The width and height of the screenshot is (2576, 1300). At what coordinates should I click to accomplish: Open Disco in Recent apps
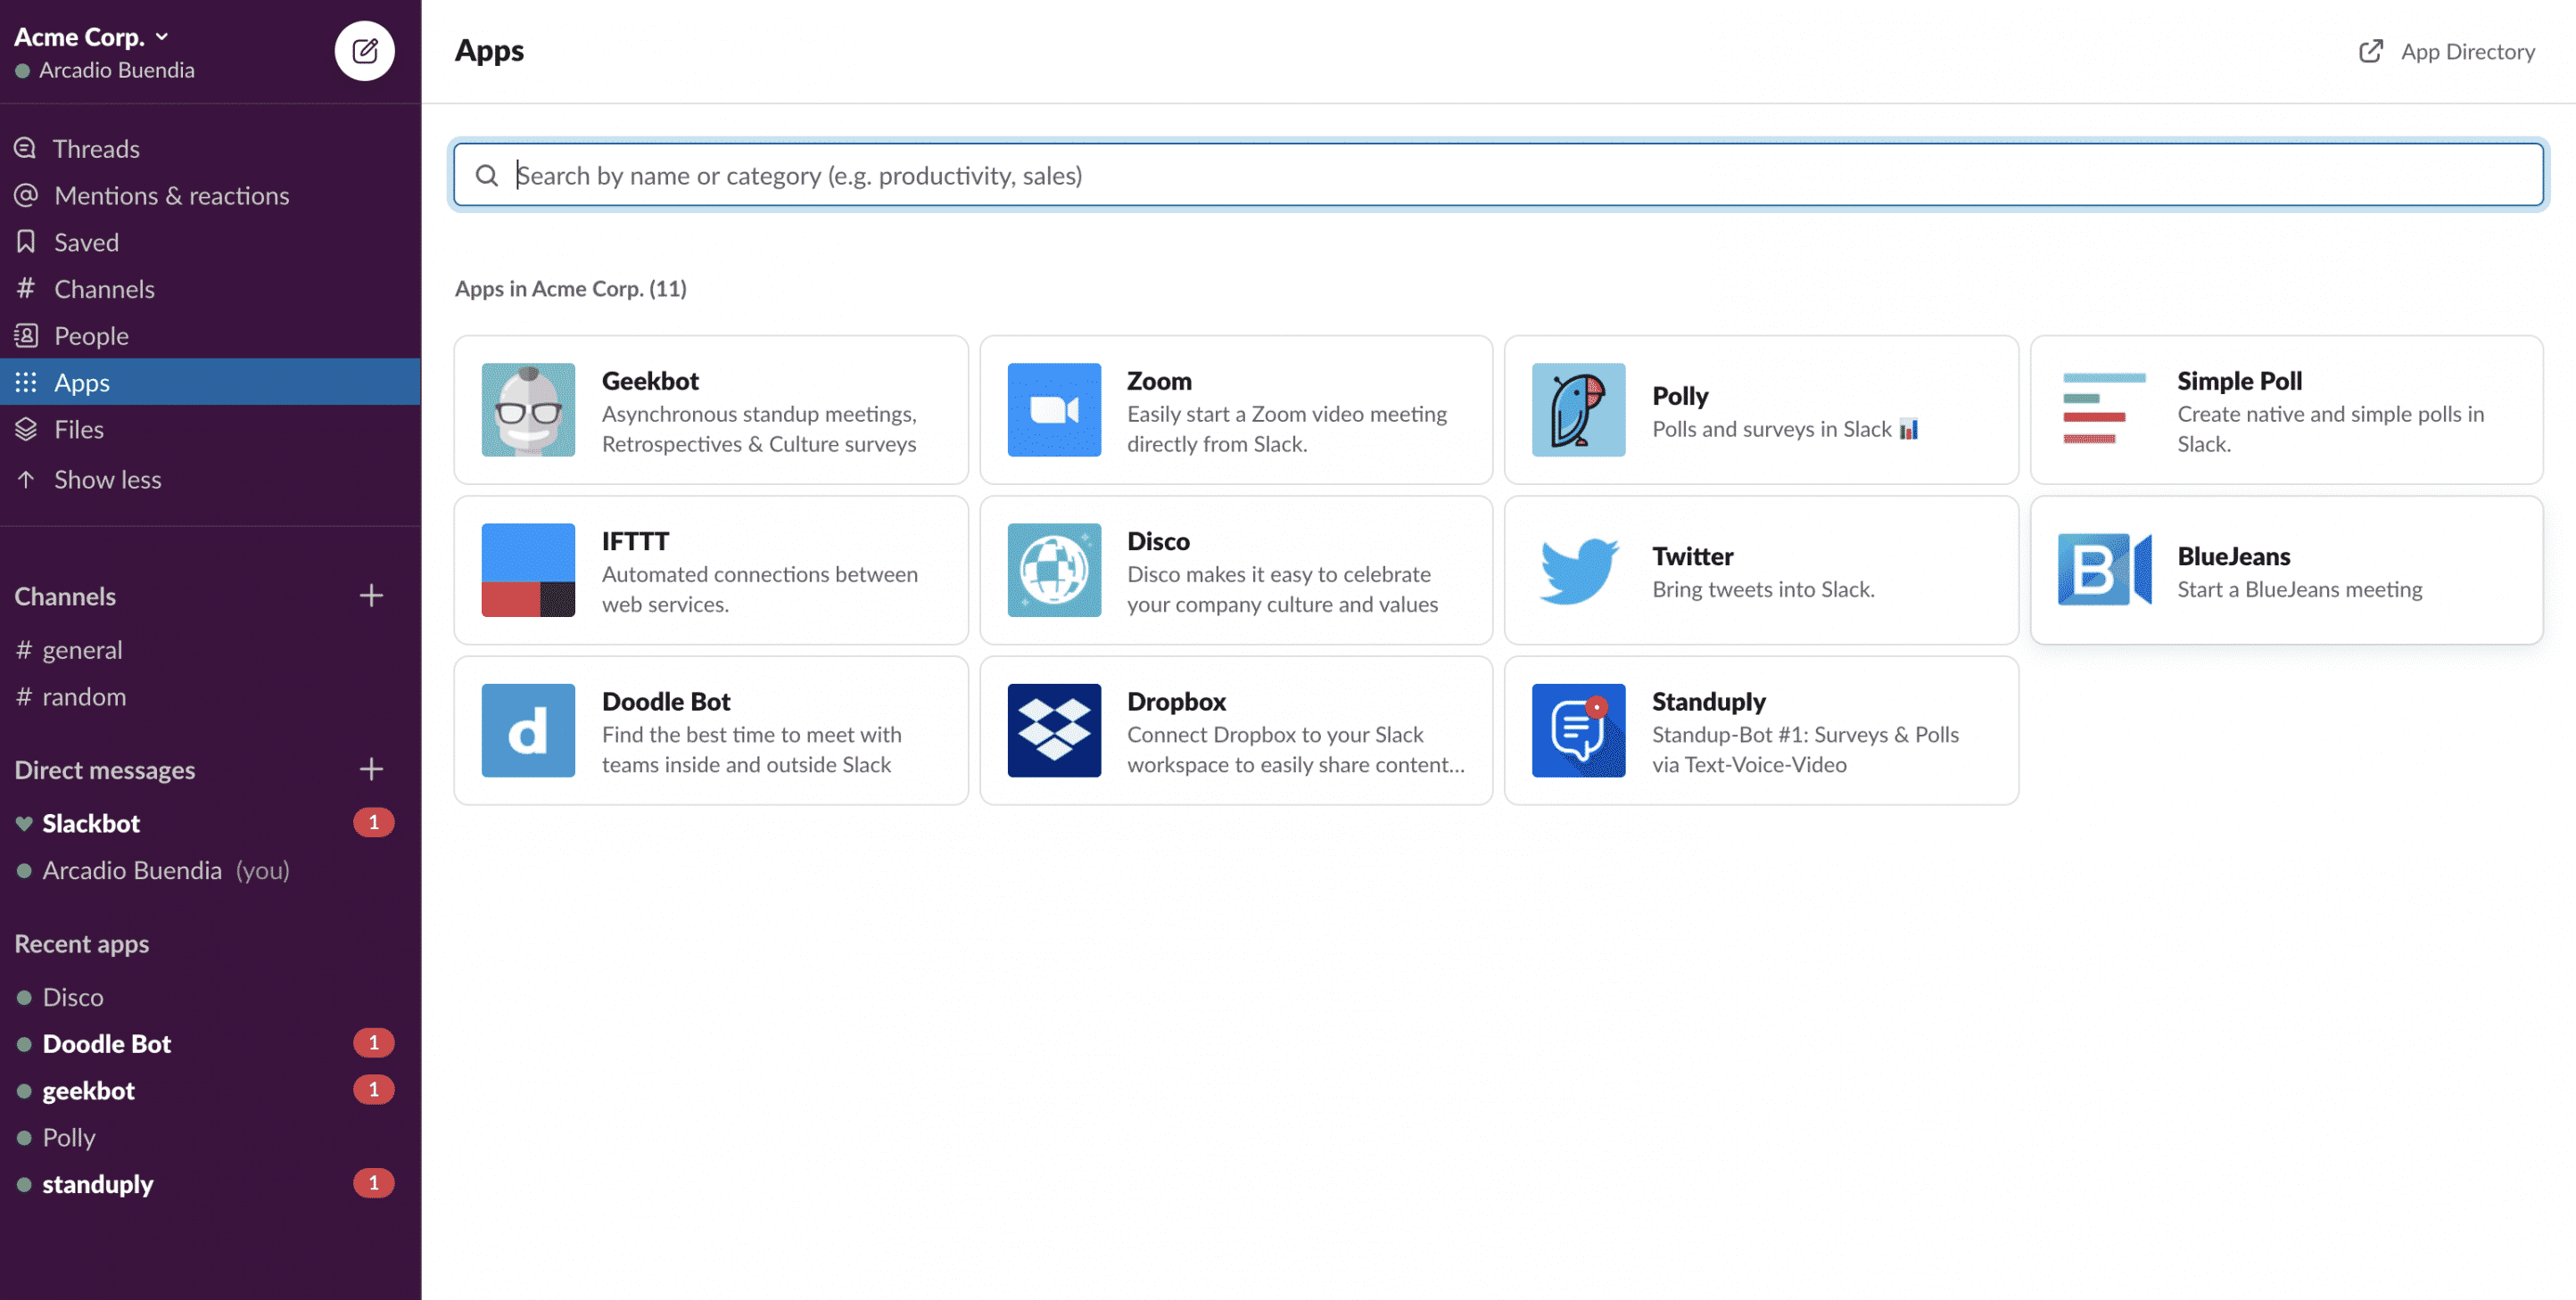coord(210,997)
